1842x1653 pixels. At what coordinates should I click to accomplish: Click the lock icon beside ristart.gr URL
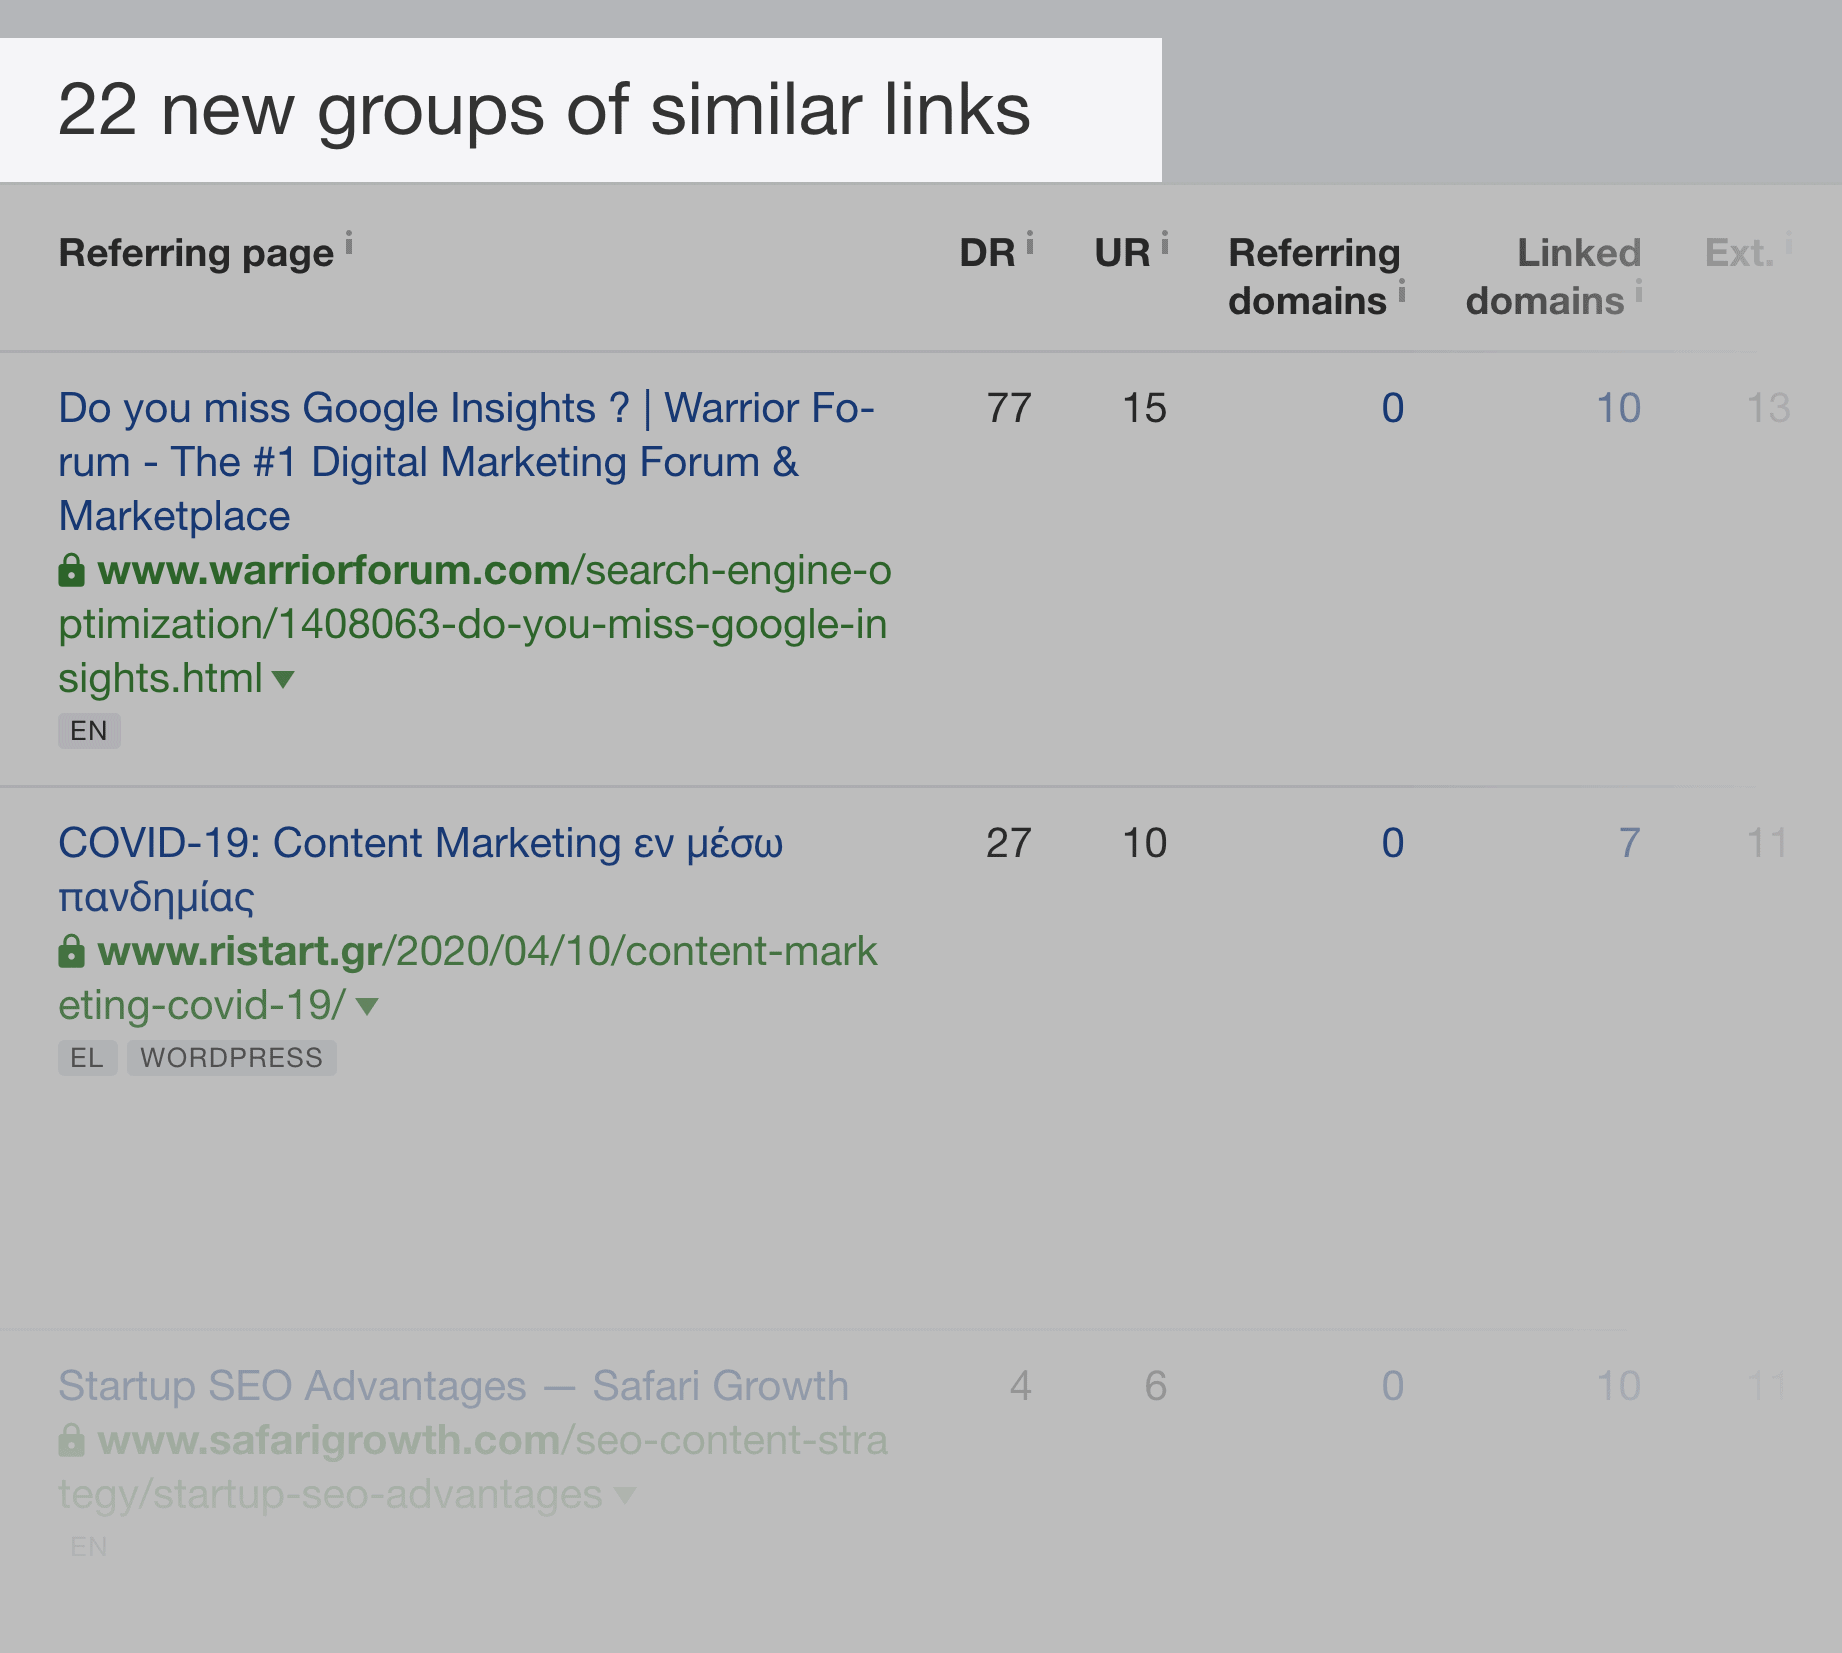click(x=71, y=951)
